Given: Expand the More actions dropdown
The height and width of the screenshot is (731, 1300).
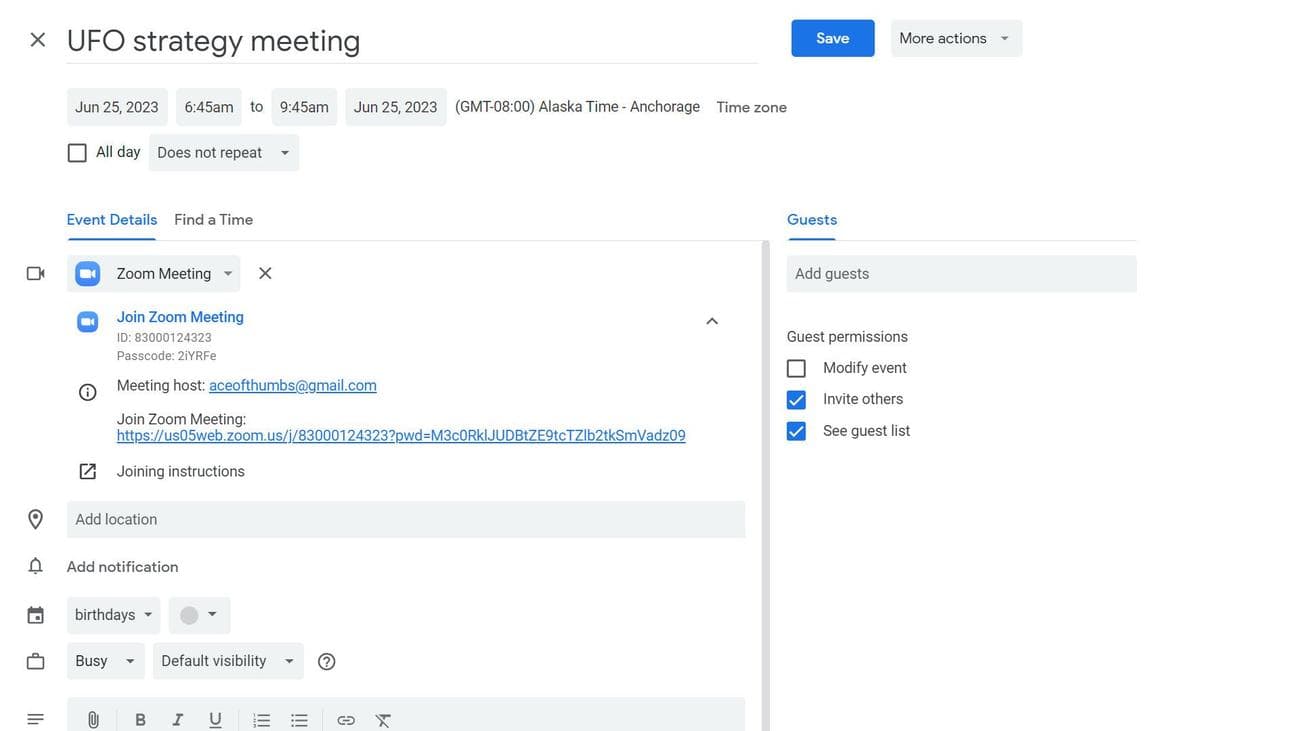Looking at the screenshot, I should pos(955,38).
